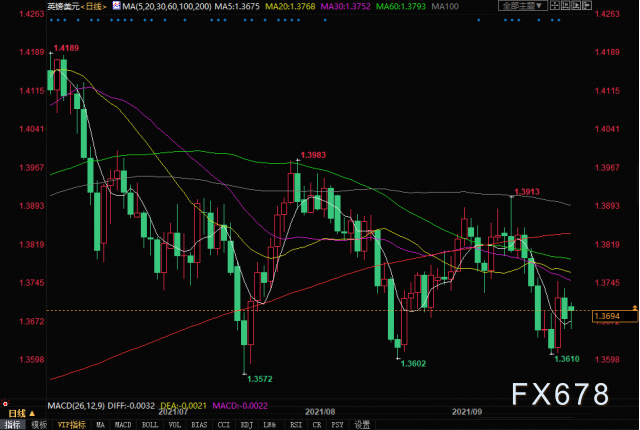Select the RSI indicator tab
This screenshot has height=430, width=640.
[296, 425]
